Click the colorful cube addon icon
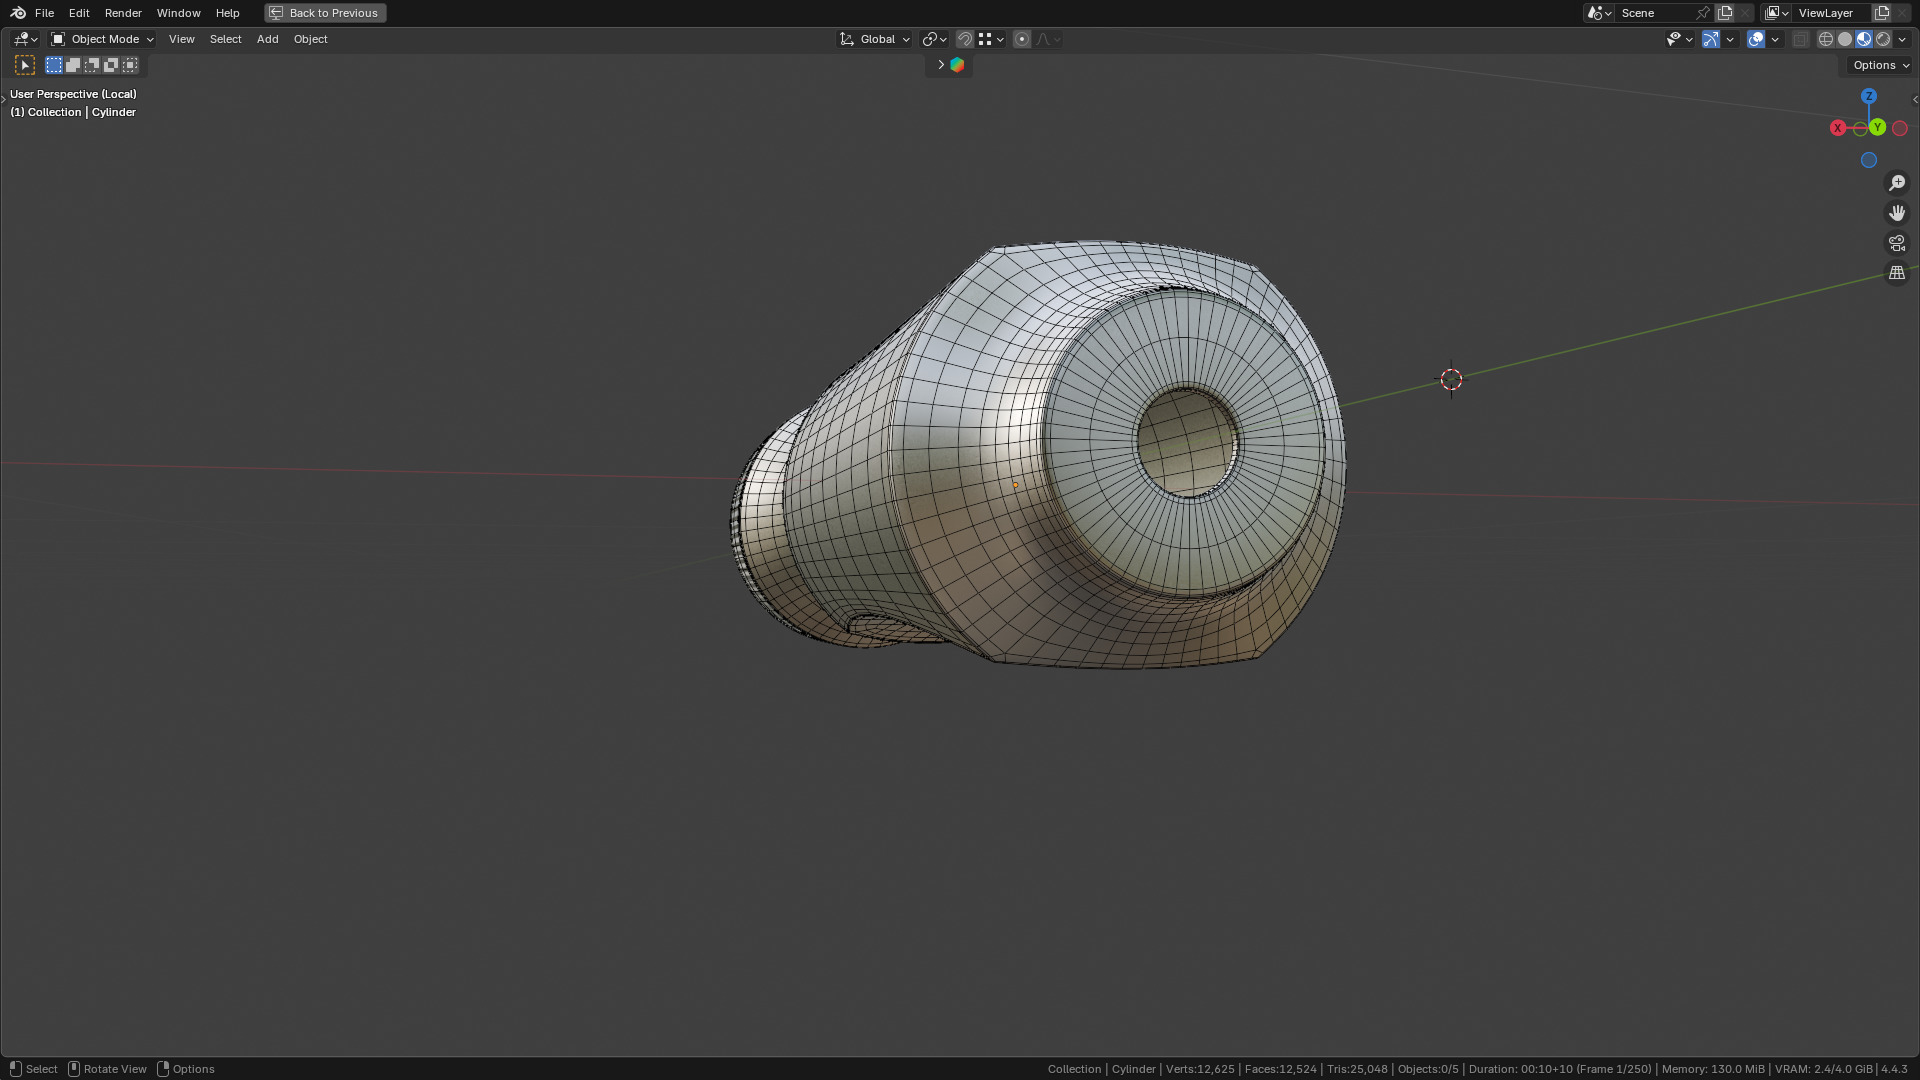 pos(957,65)
